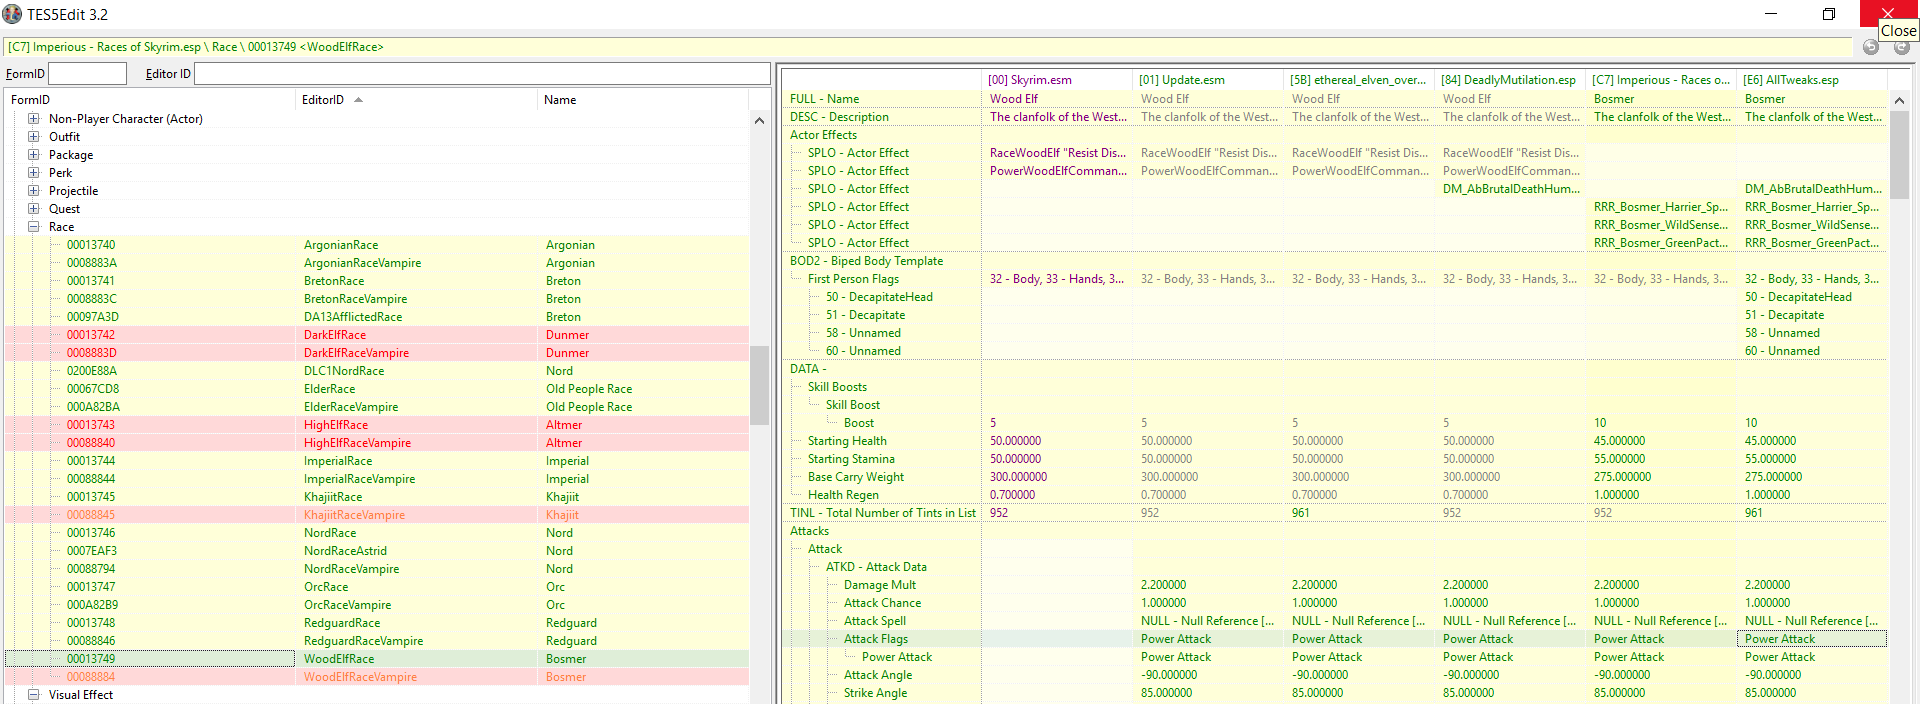Select the ImperialRace record row

click(376, 461)
